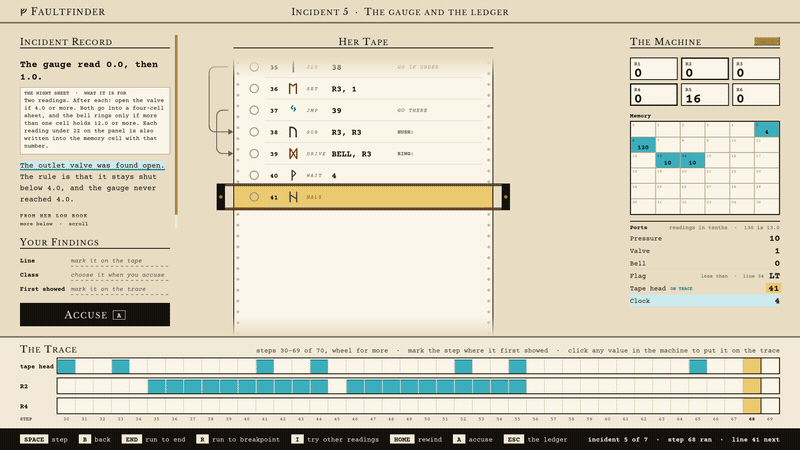The image size is (800, 450).
Task: Select the DRIVE rune on line 39
Action: (293, 154)
